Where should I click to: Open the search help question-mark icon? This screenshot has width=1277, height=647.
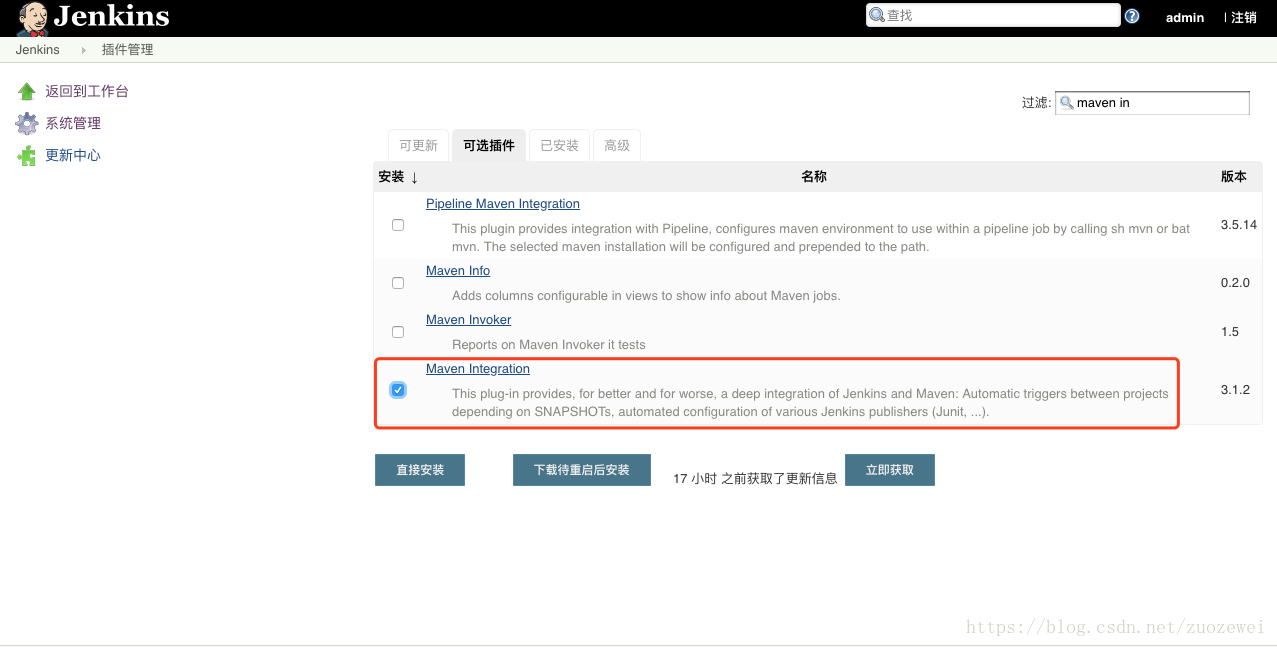coord(1132,16)
